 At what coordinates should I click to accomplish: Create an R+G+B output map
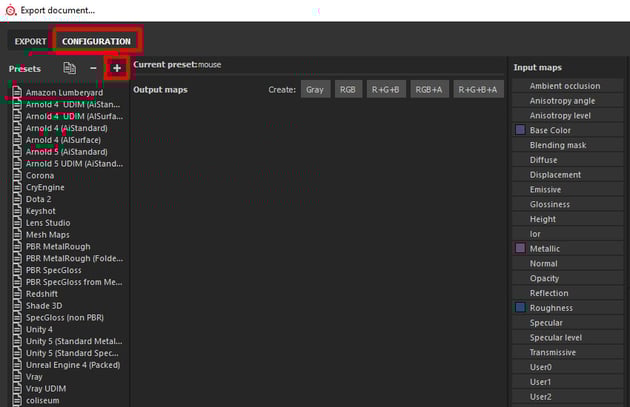click(x=386, y=90)
